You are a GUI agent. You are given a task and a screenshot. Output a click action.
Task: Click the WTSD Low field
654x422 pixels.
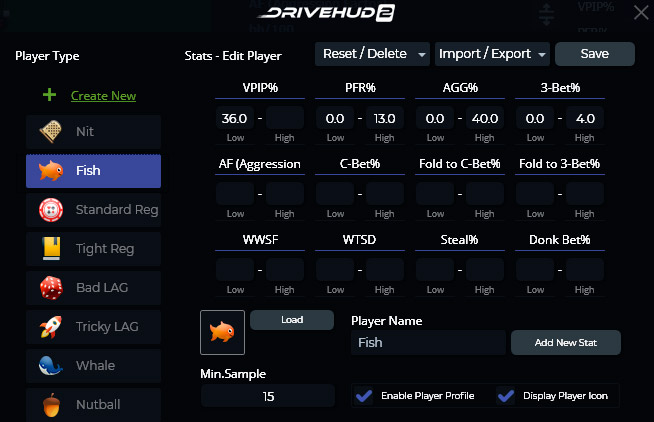click(x=335, y=270)
